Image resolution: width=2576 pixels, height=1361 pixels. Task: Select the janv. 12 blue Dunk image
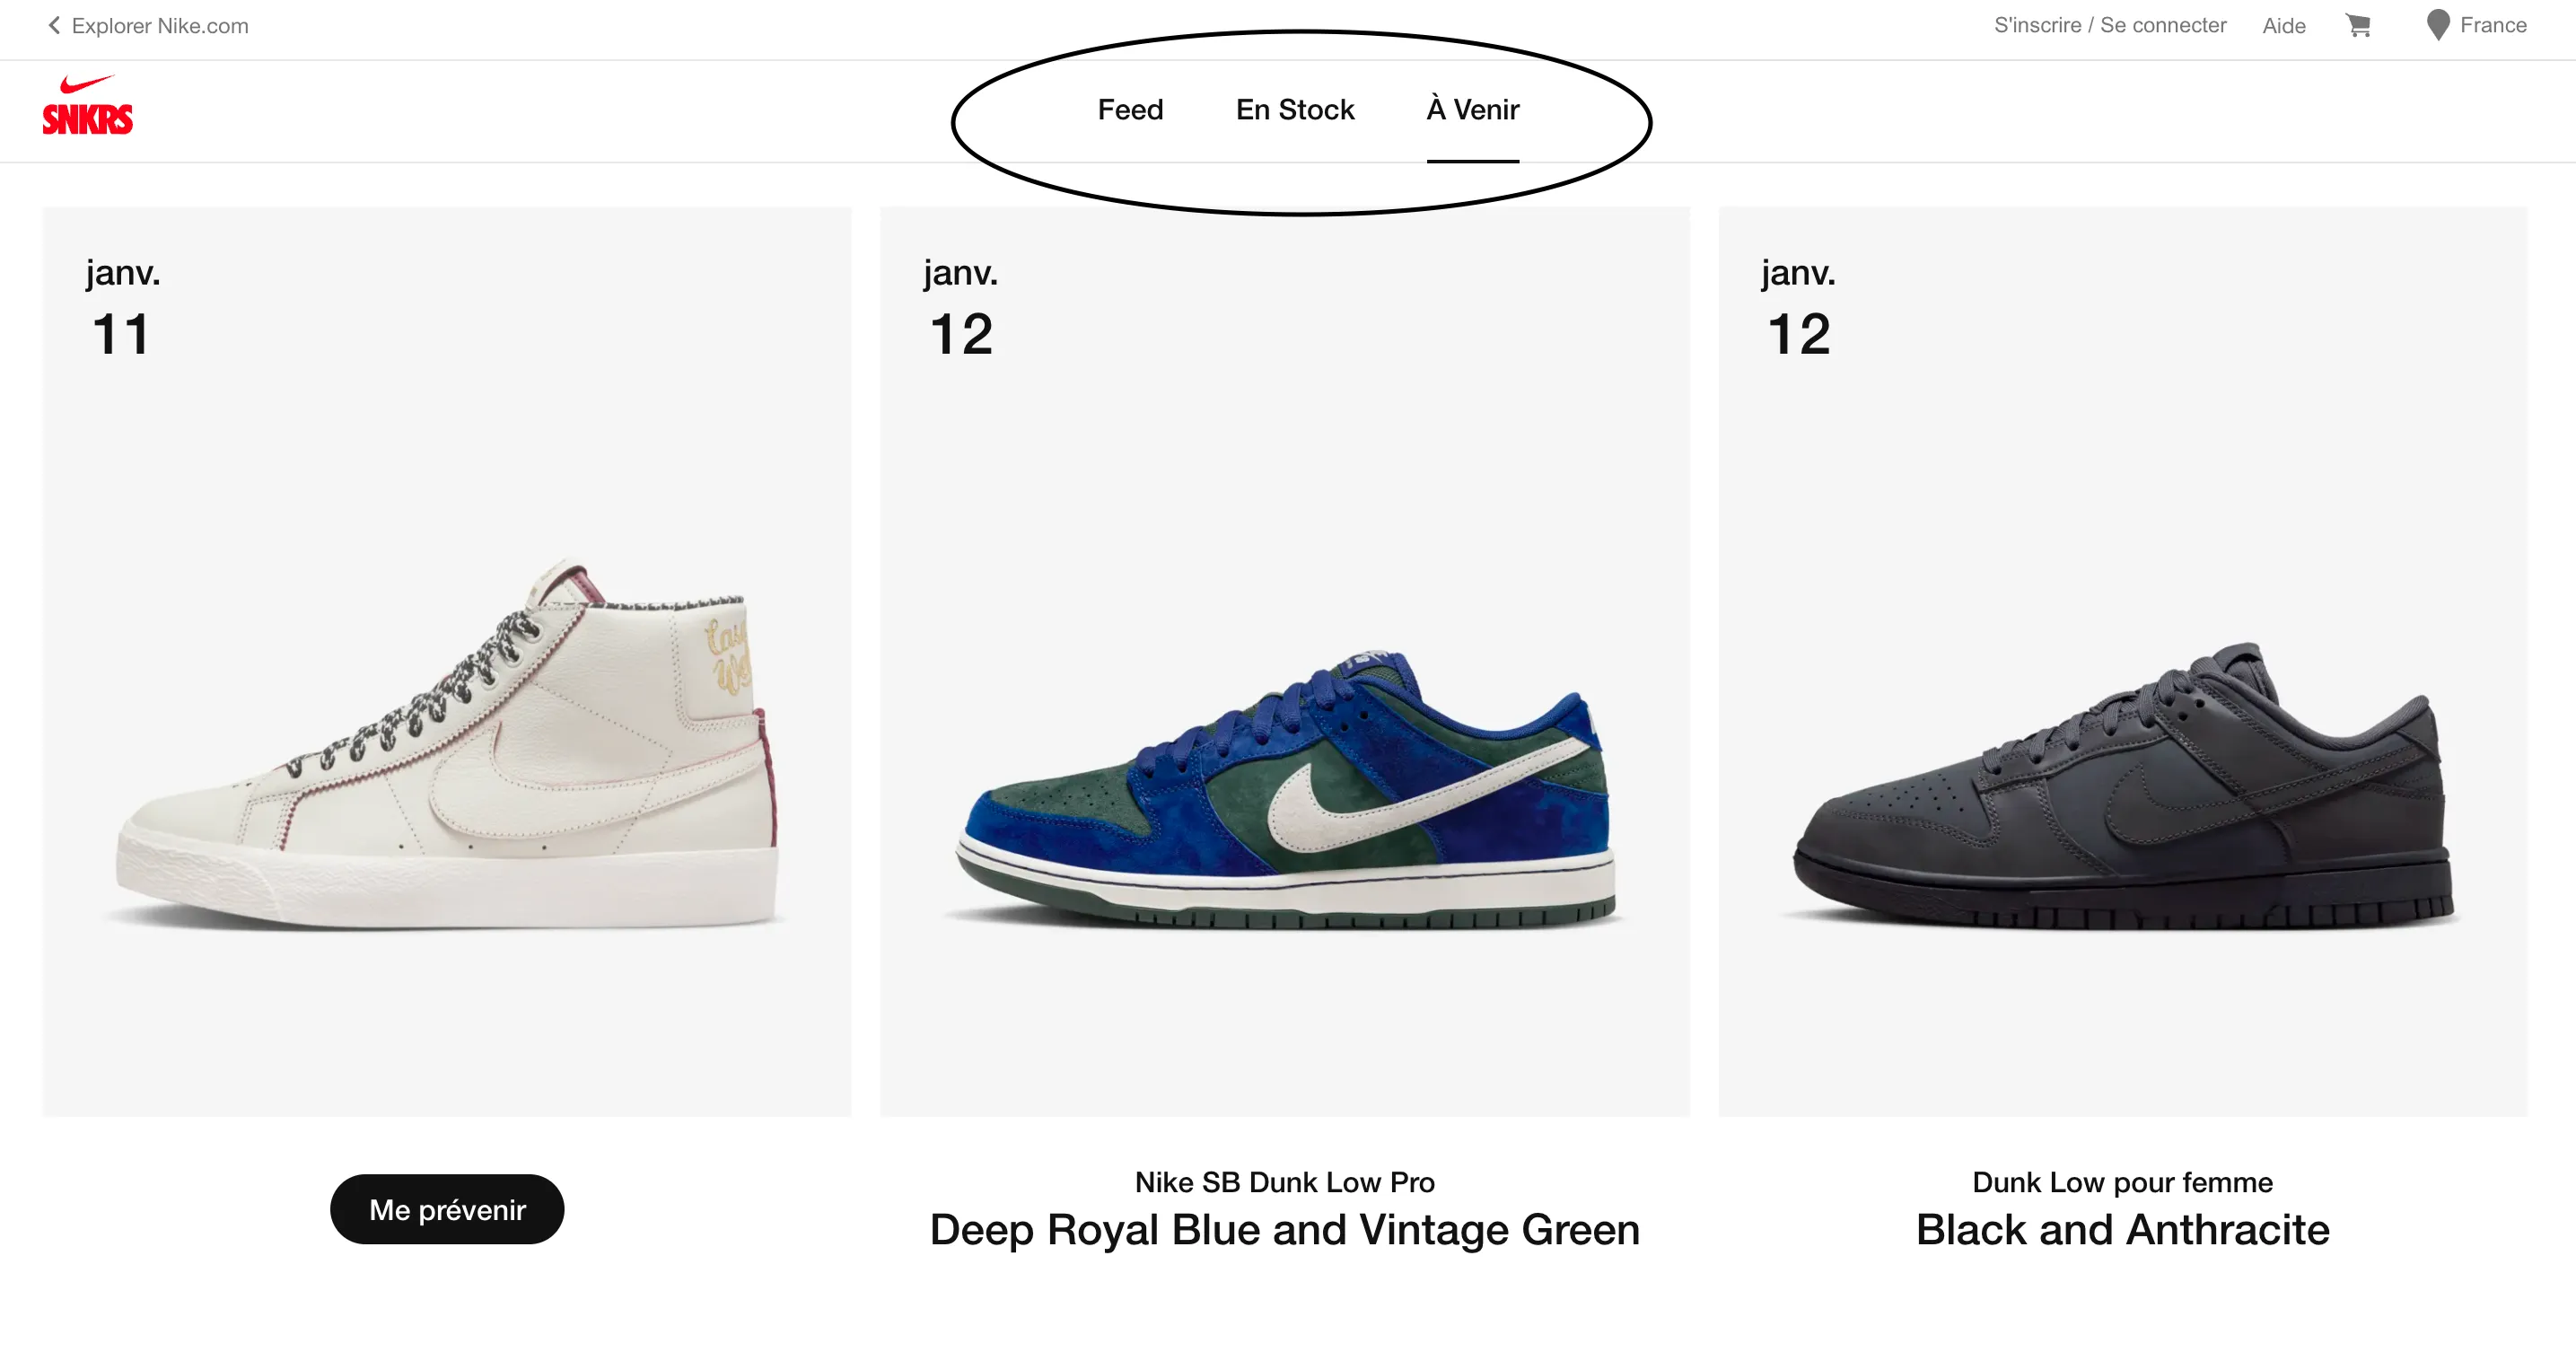coord(1285,780)
